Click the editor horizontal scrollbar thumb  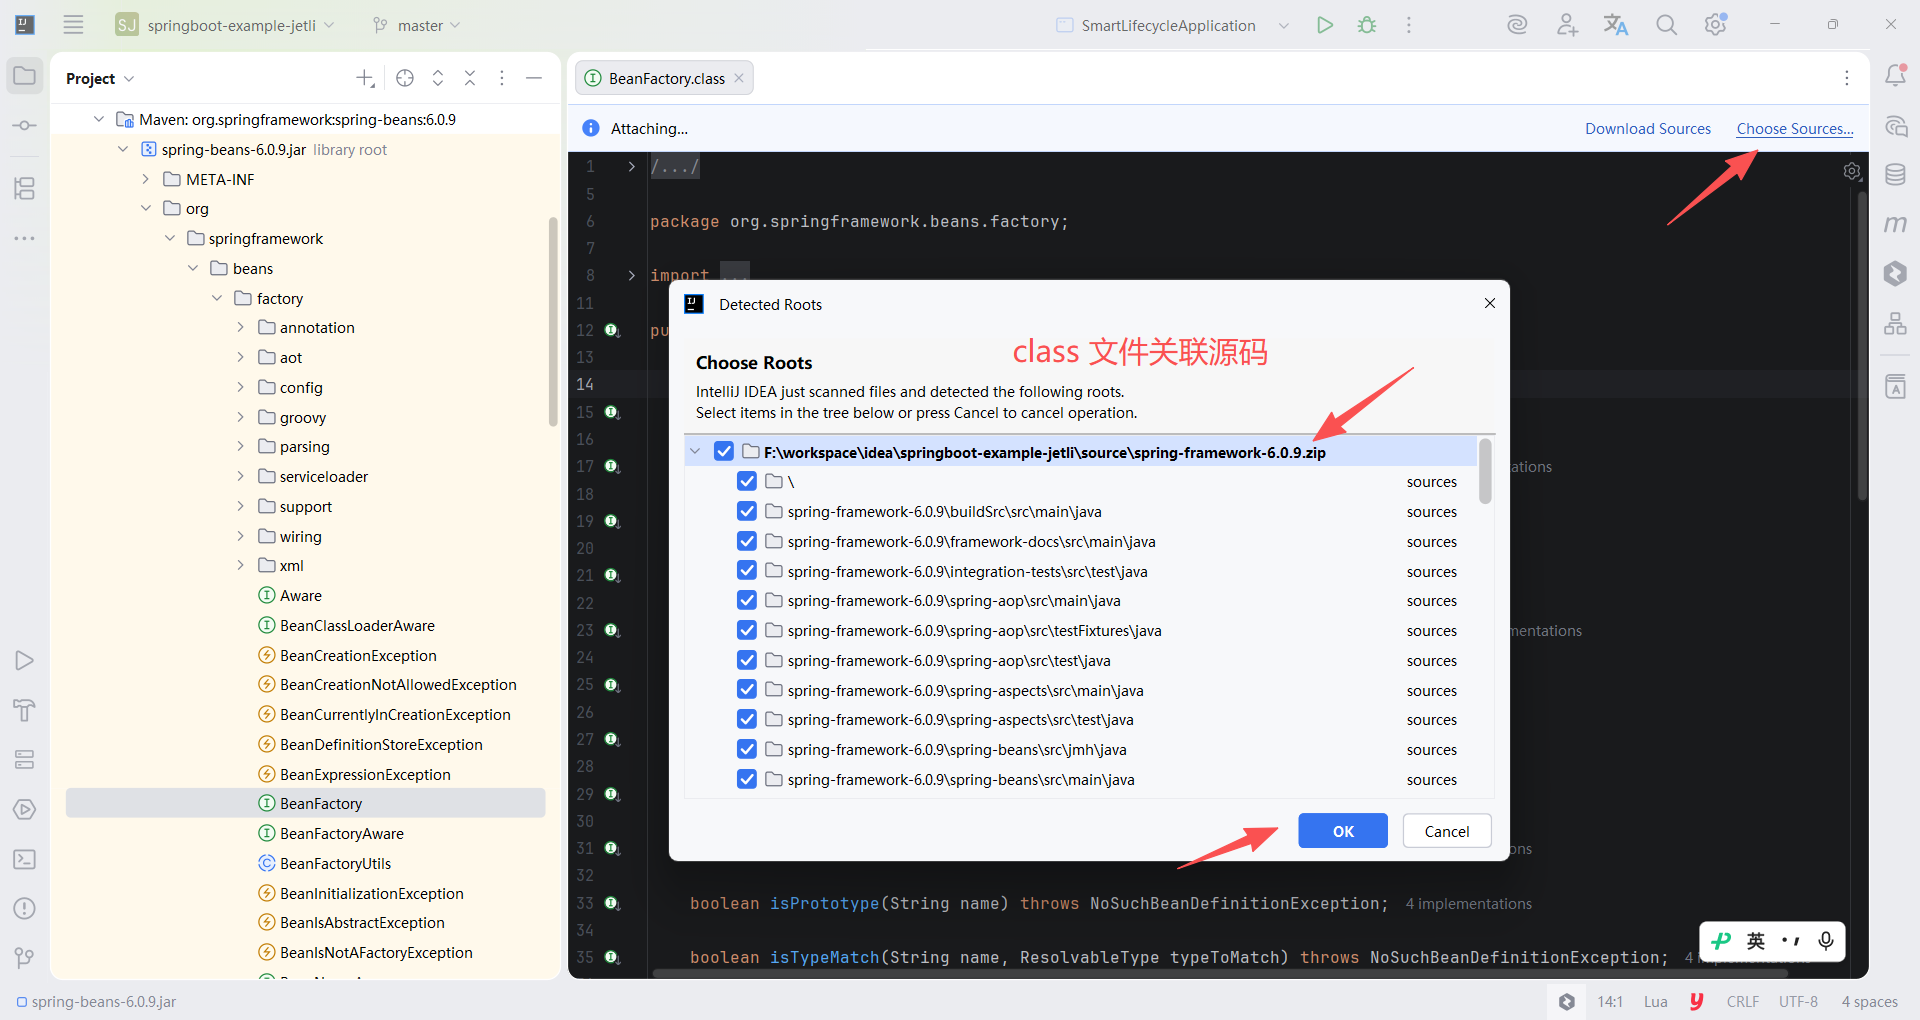tap(1219, 972)
